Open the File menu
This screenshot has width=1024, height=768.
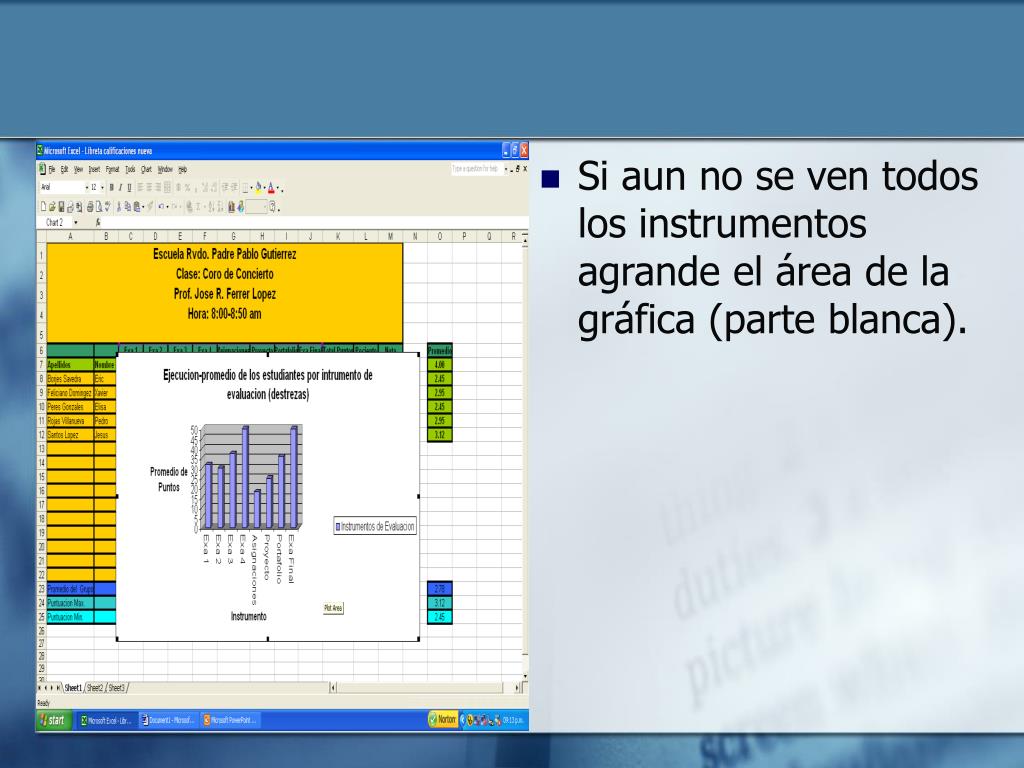click(x=52, y=169)
